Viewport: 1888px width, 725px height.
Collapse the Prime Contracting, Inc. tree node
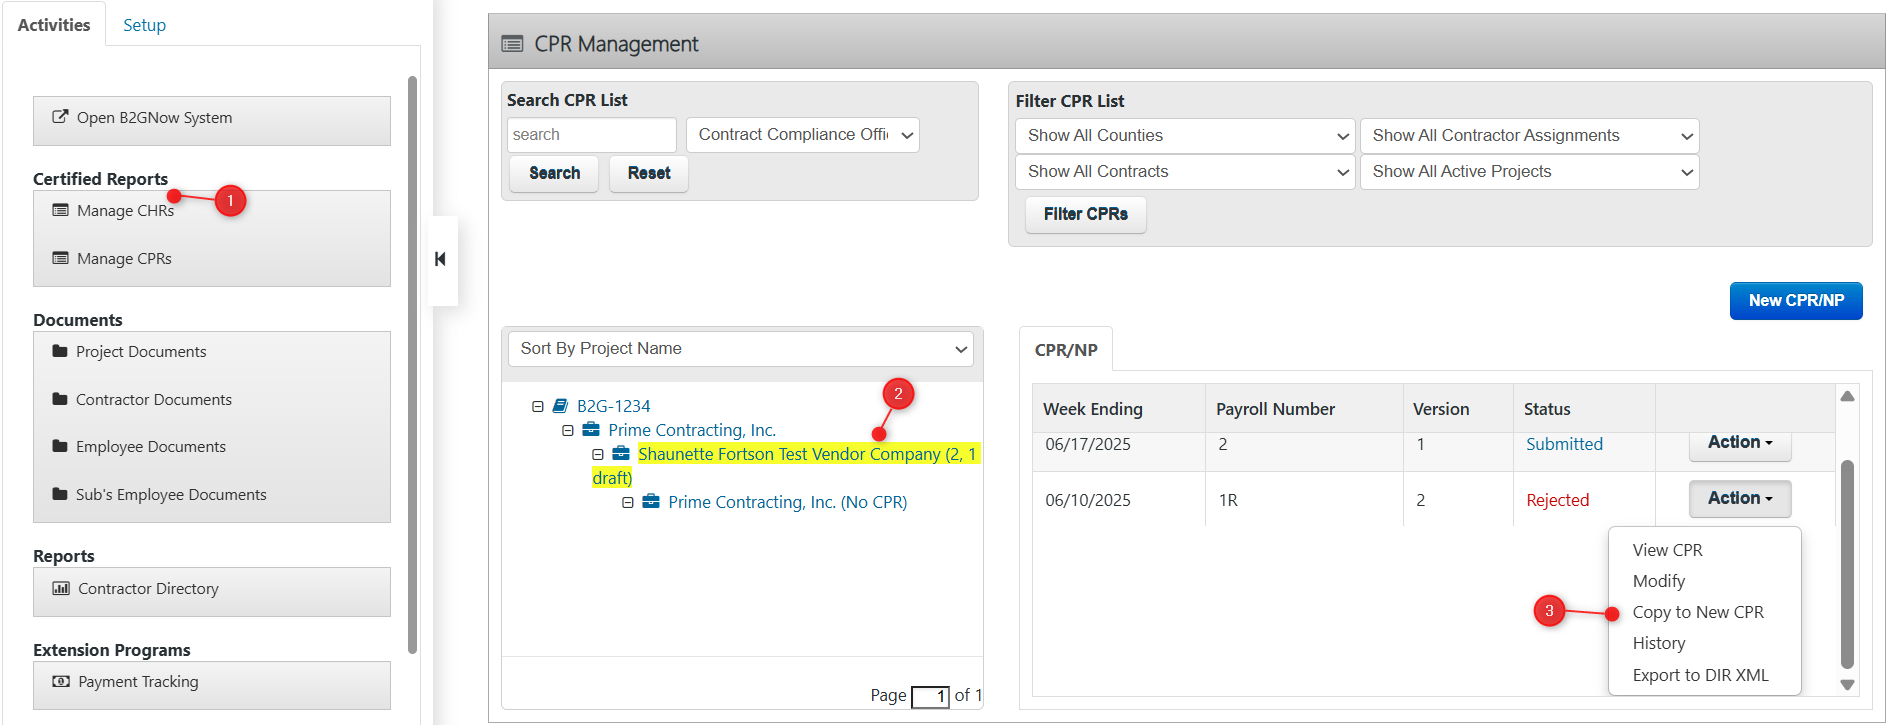[568, 431]
